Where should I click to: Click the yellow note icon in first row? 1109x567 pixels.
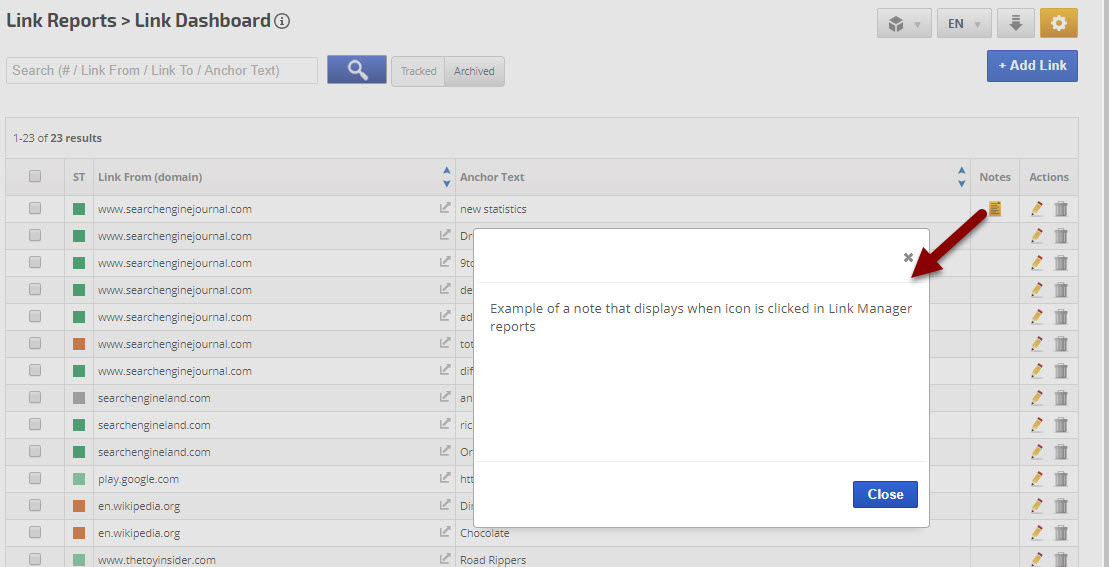[995, 209]
